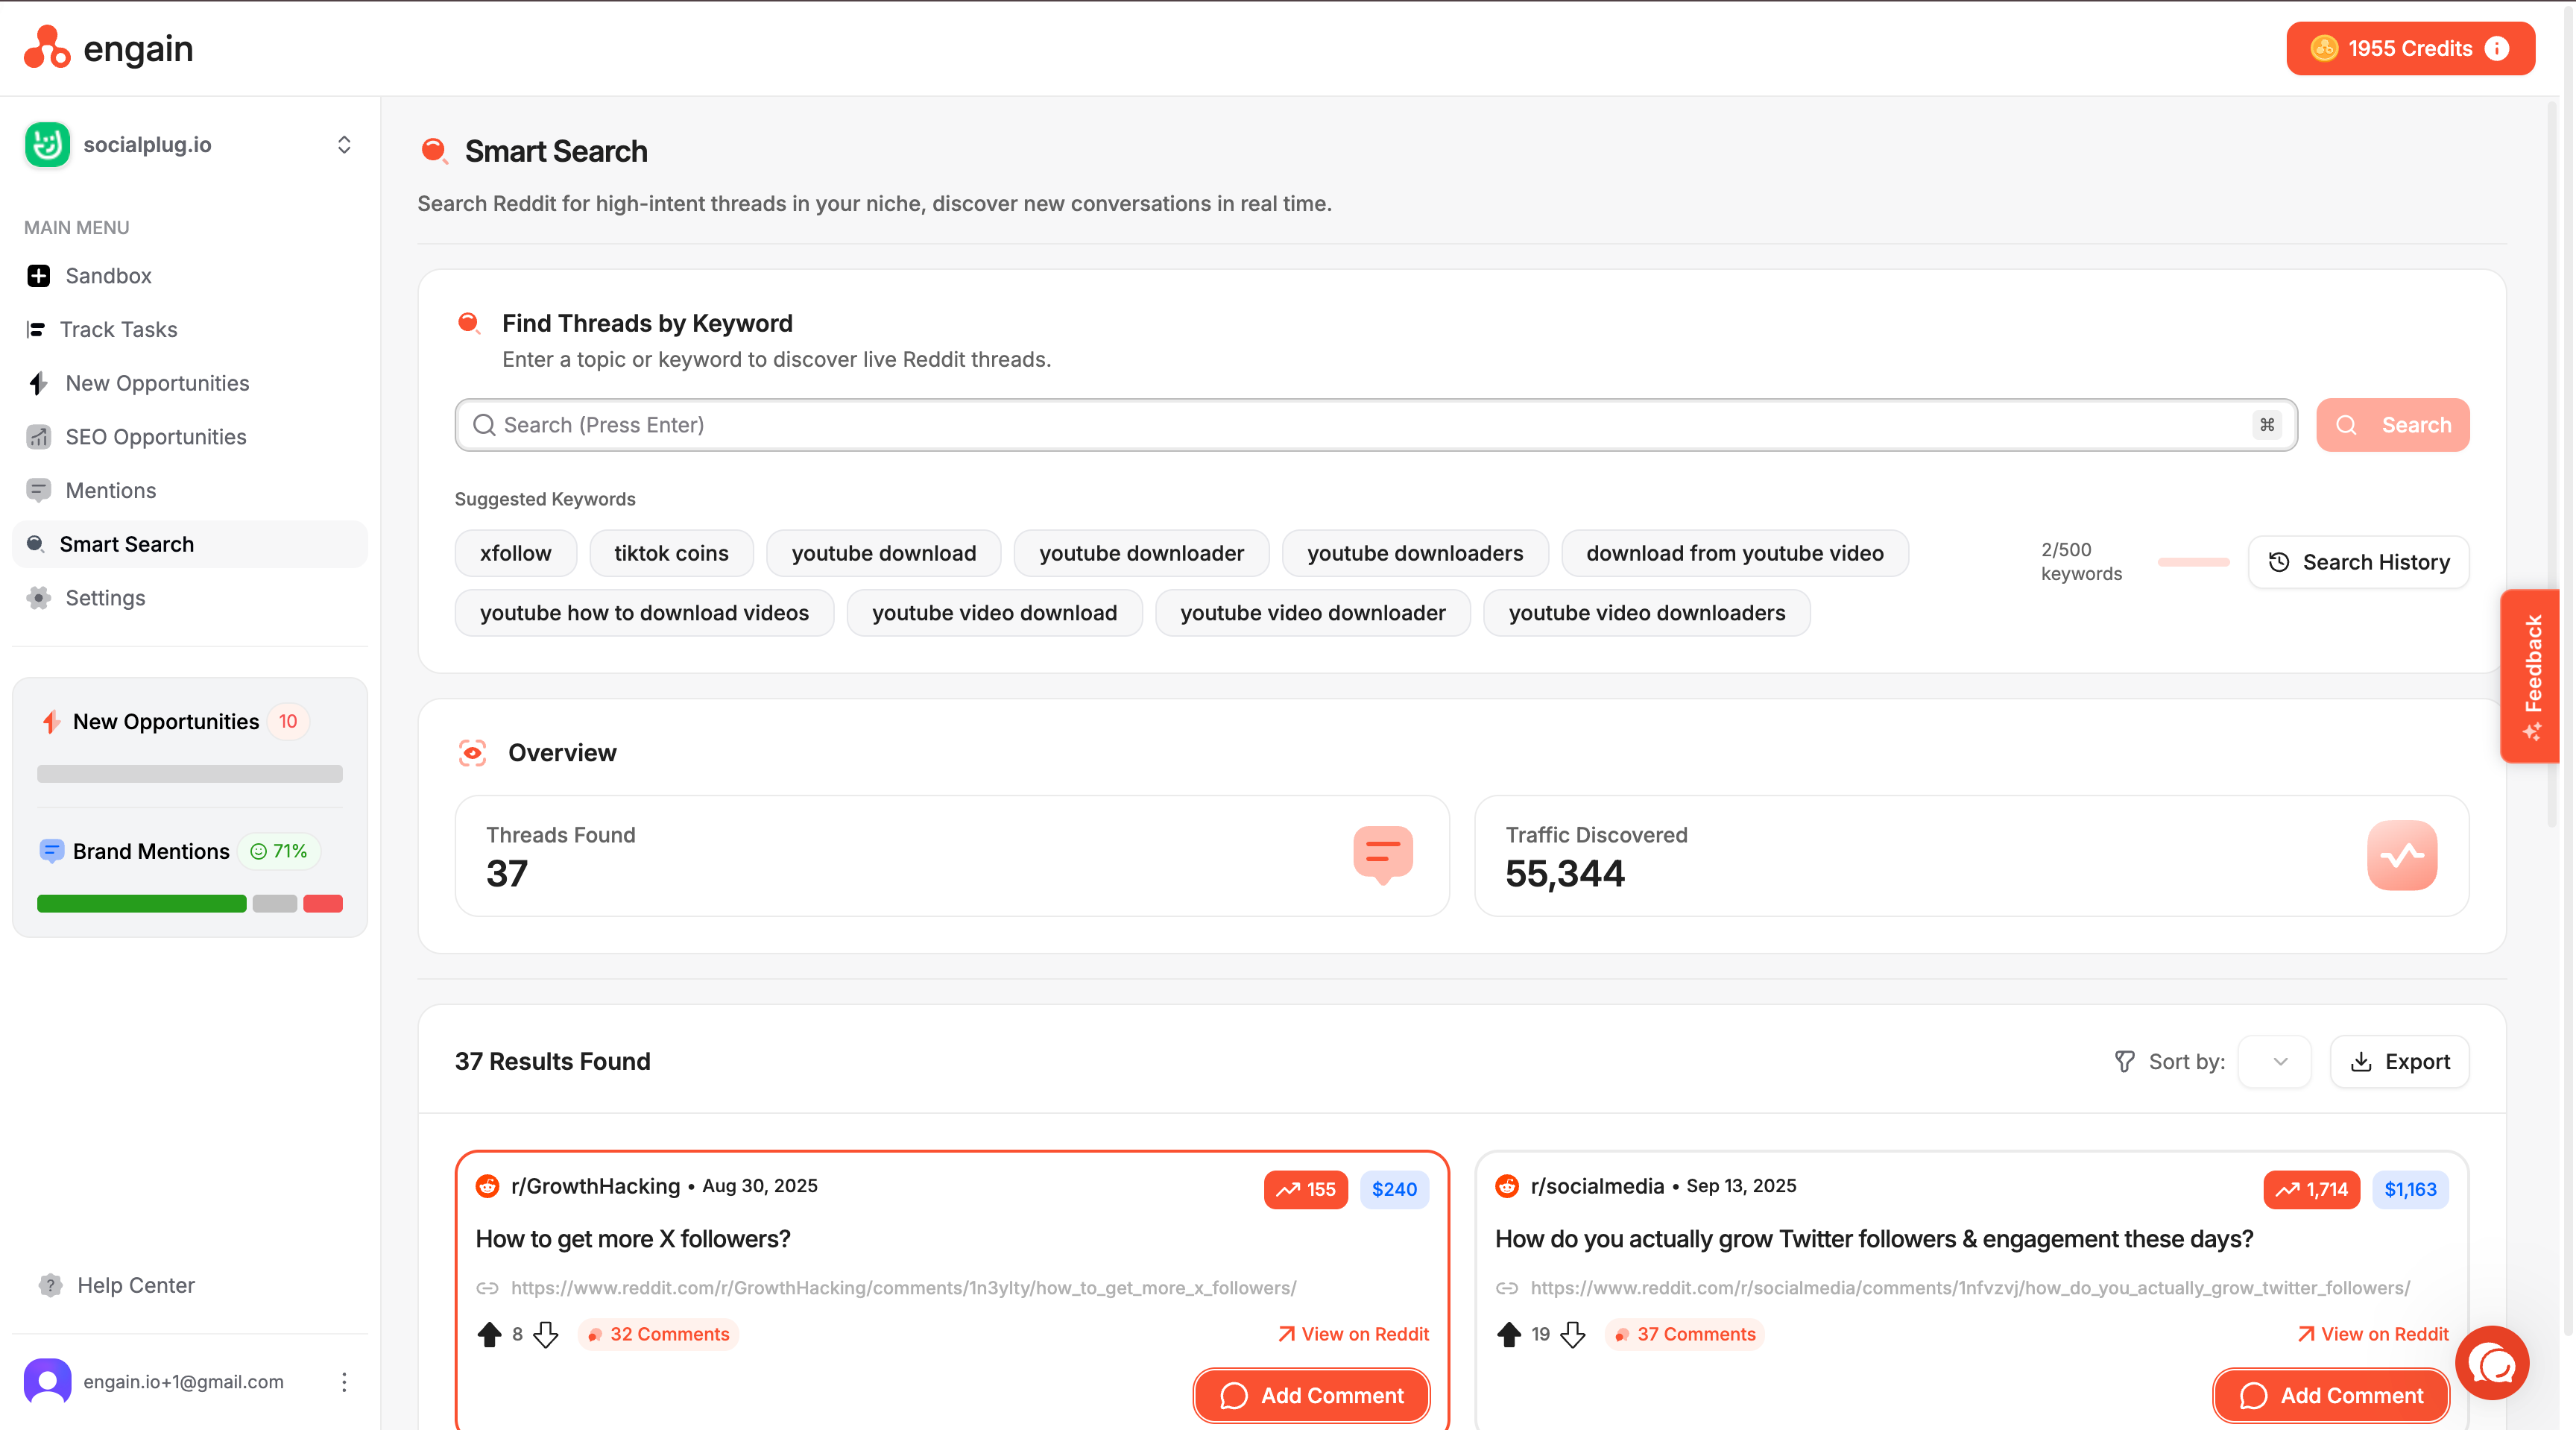Upvote the How to get more X followers thread
Viewport: 2576px width, 1430px height.
(x=489, y=1334)
